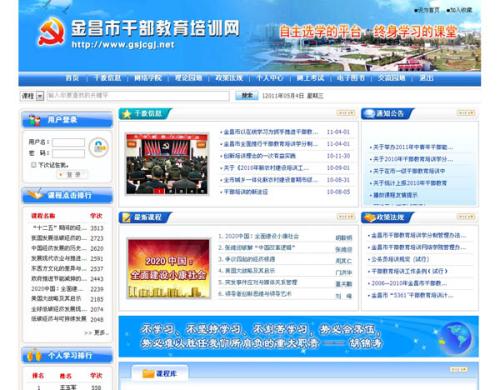The height and width of the screenshot is (390, 500).
Task: Click the folder icon on 课程库 tab
Action: click(x=148, y=374)
